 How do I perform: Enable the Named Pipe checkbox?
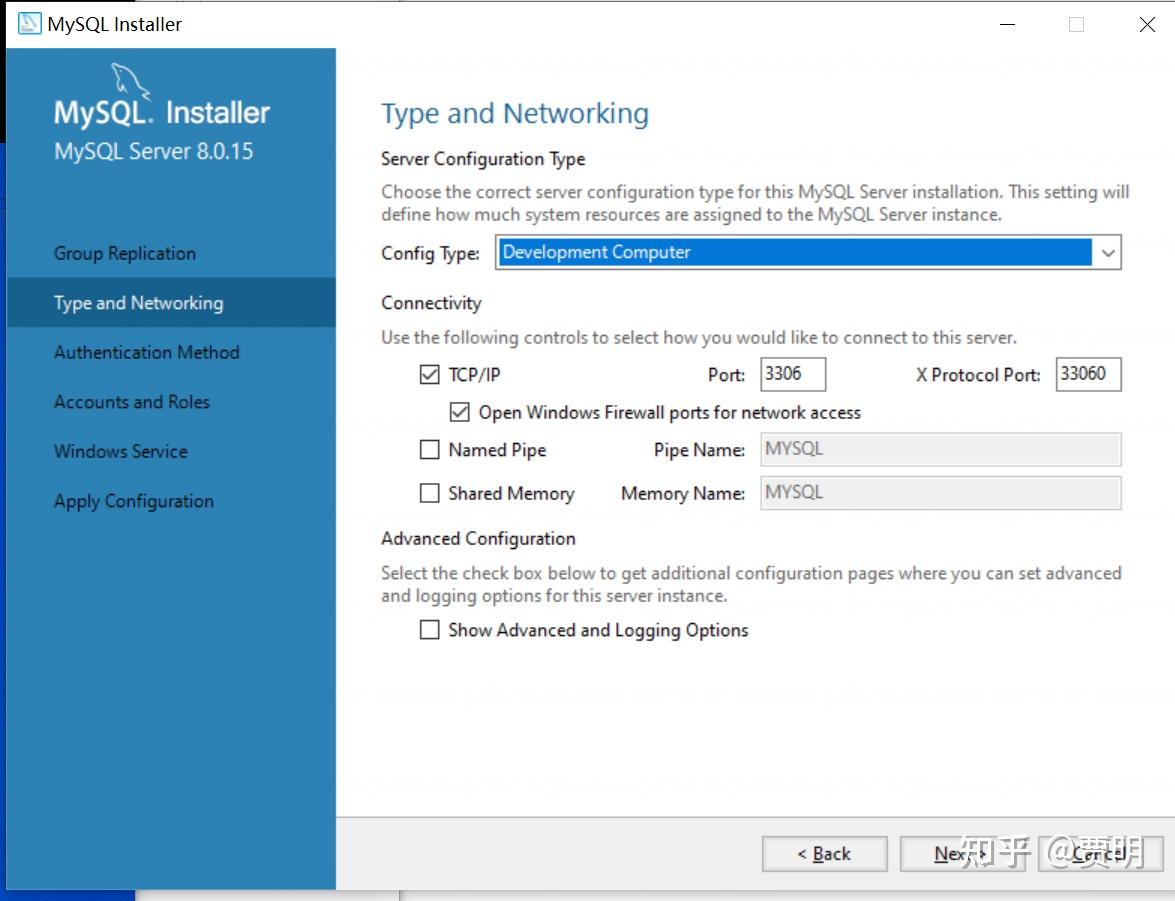click(x=430, y=450)
